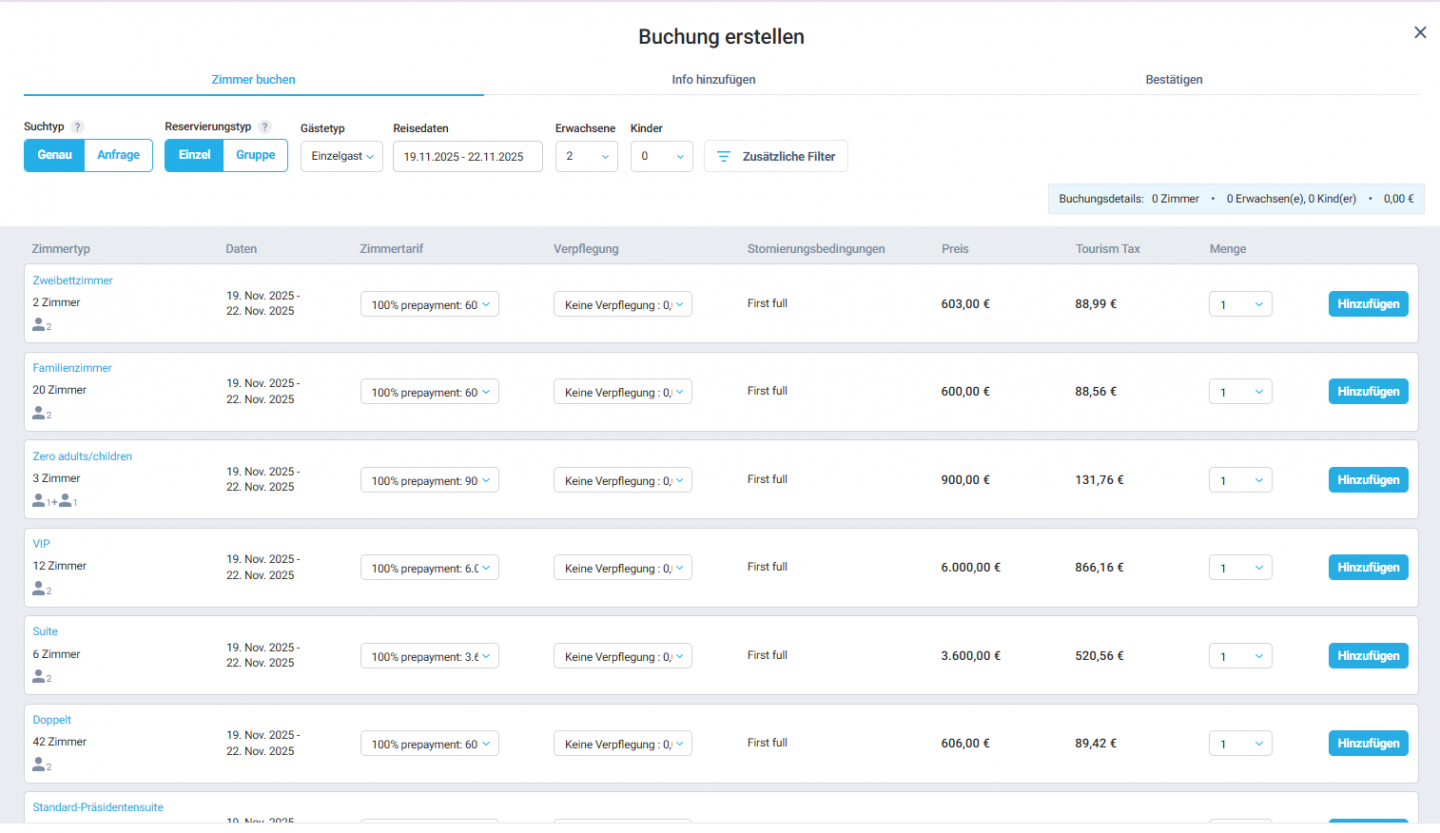Open the Suchtyp help tooltip icon

coord(75,126)
